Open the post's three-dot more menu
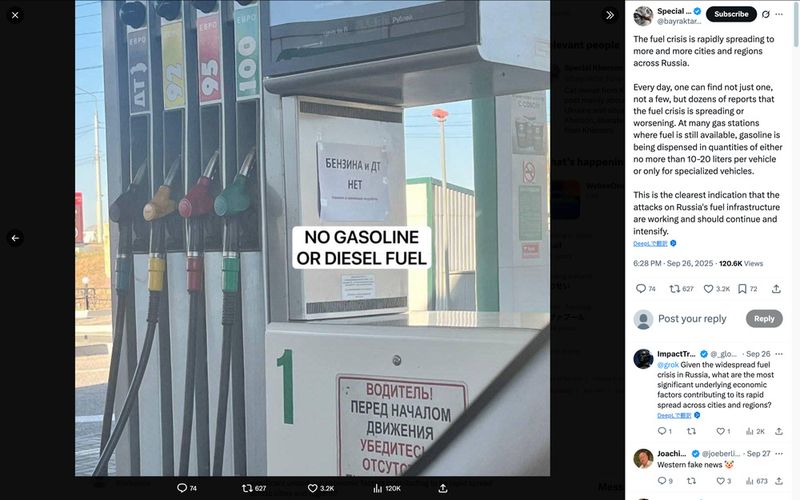Image resolution: width=800 pixels, height=500 pixels. (x=779, y=14)
